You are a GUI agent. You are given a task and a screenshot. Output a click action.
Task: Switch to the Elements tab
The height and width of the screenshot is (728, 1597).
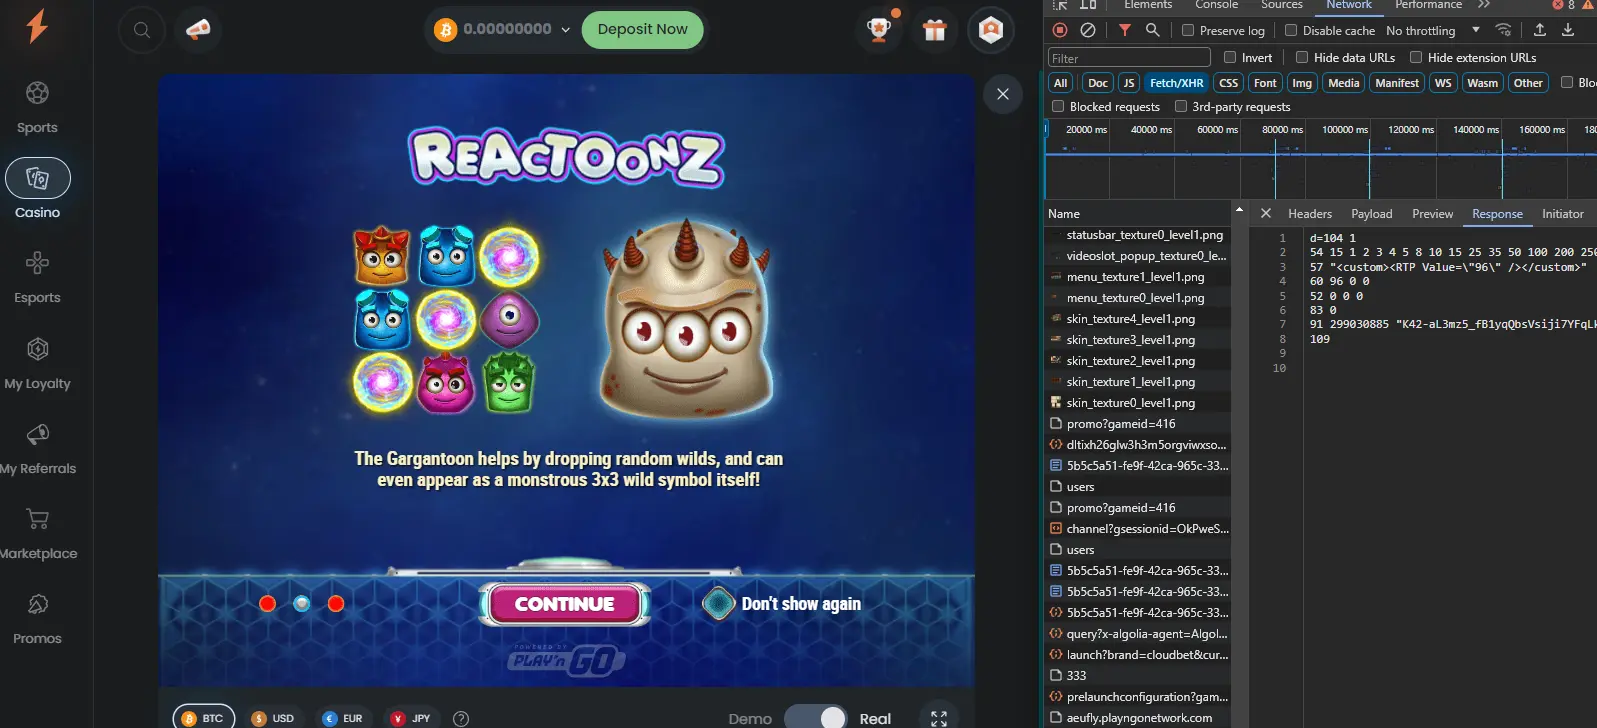click(x=1148, y=5)
